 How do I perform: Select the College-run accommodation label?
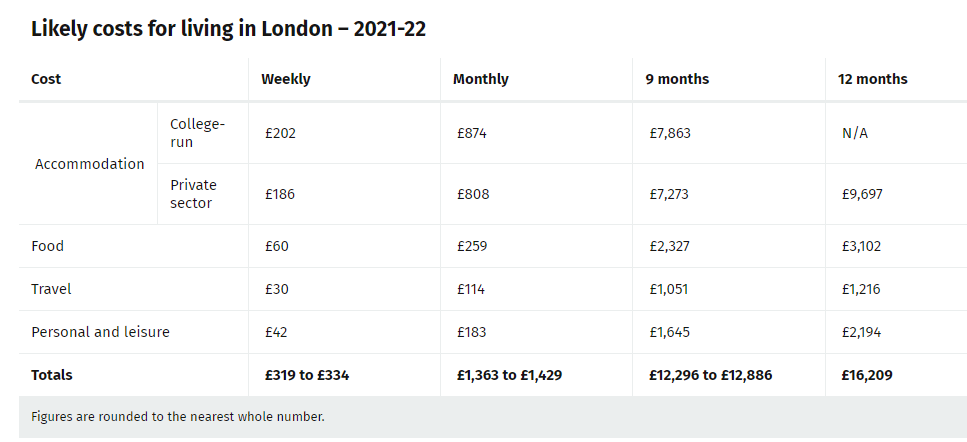point(197,133)
